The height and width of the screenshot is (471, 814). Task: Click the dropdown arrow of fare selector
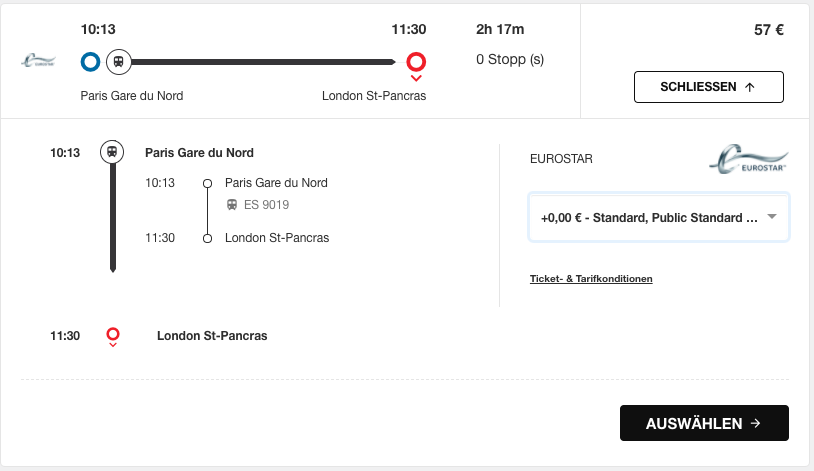772,217
